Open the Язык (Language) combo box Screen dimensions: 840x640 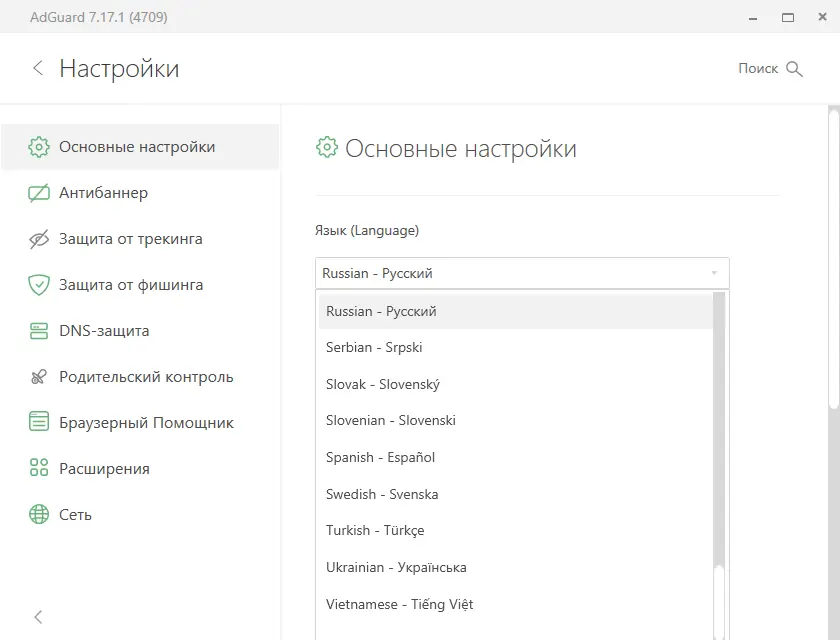[522, 272]
